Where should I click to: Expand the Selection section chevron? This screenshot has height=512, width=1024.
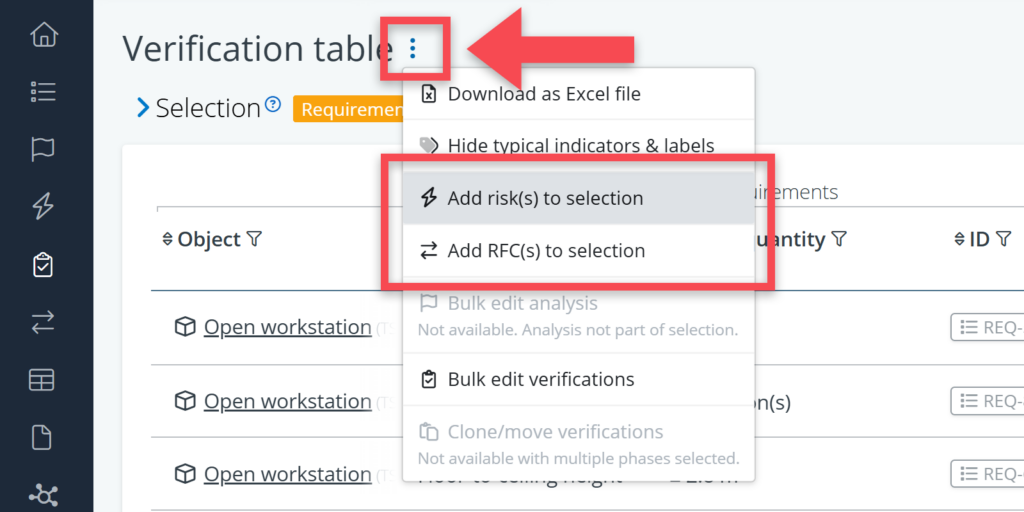tap(143, 108)
